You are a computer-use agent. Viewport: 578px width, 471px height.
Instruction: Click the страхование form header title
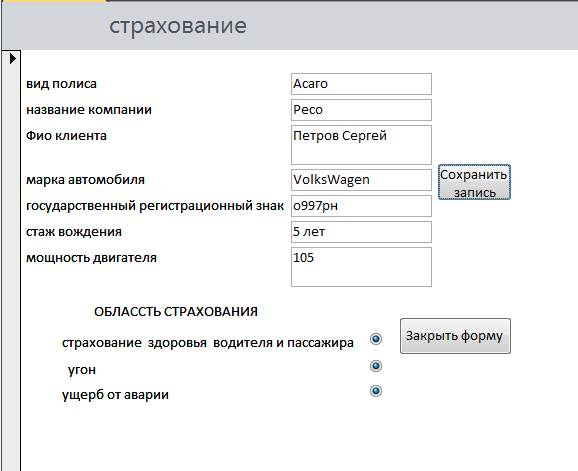coord(178,26)
